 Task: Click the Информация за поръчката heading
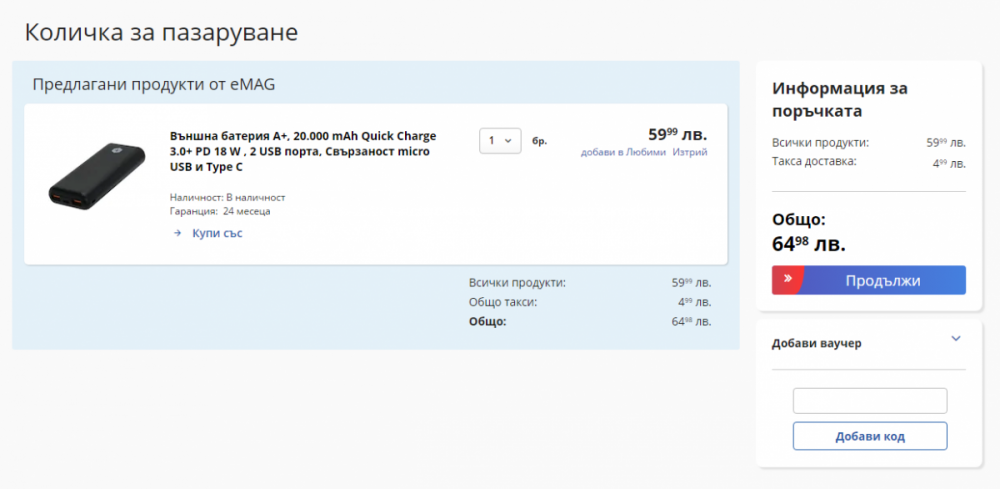coord(839,99)
